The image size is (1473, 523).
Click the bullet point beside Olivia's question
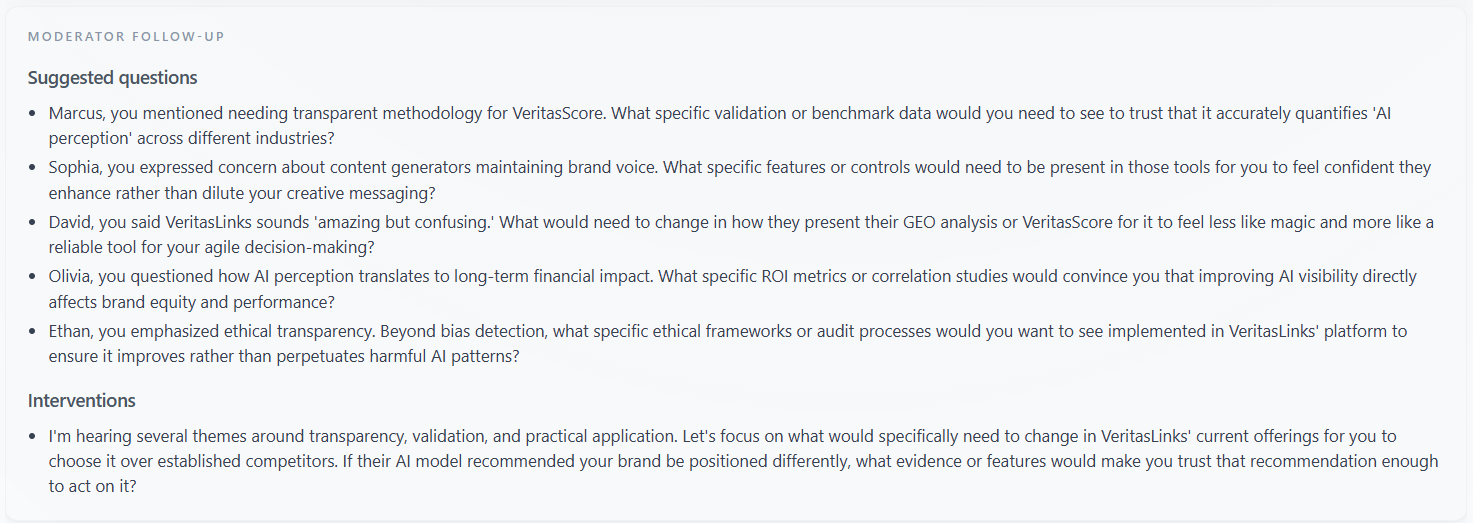pos(33,276)
